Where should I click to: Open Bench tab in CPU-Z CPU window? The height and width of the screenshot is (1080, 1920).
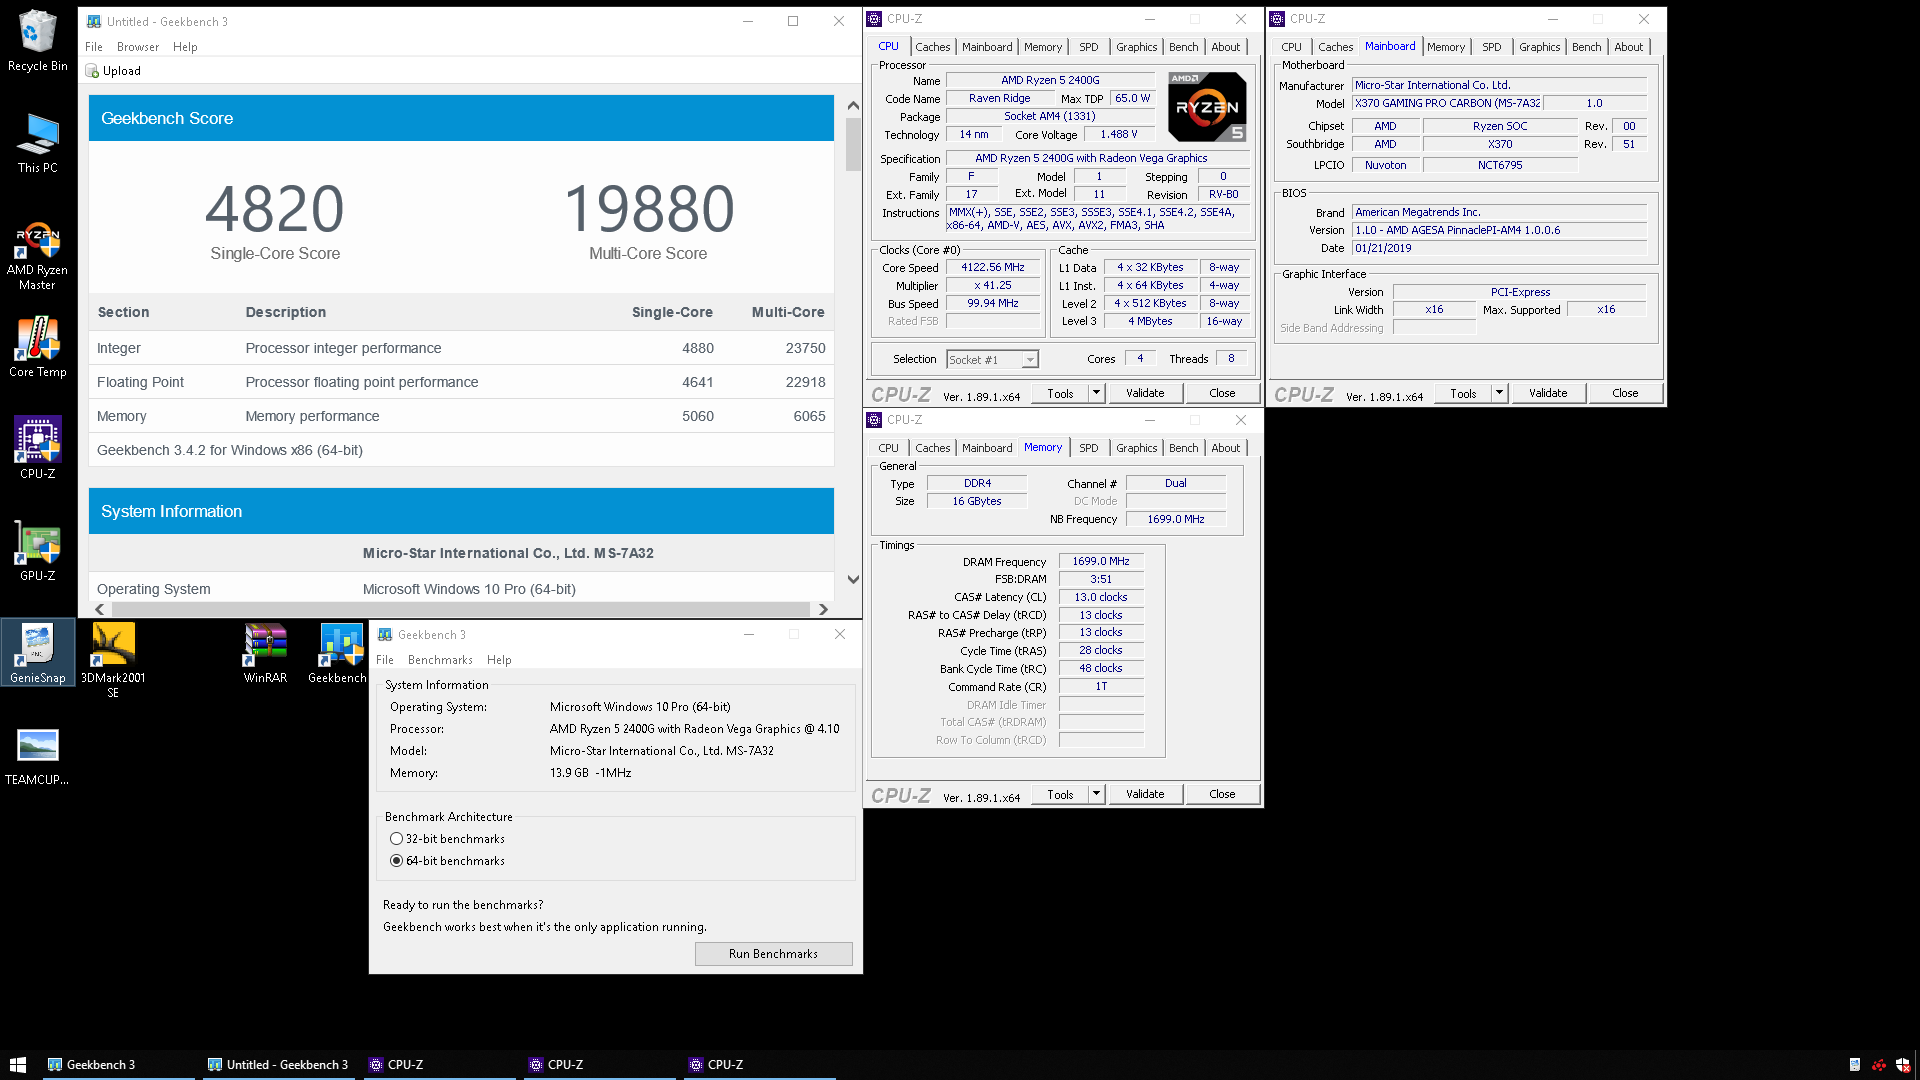pos(1183,47)
